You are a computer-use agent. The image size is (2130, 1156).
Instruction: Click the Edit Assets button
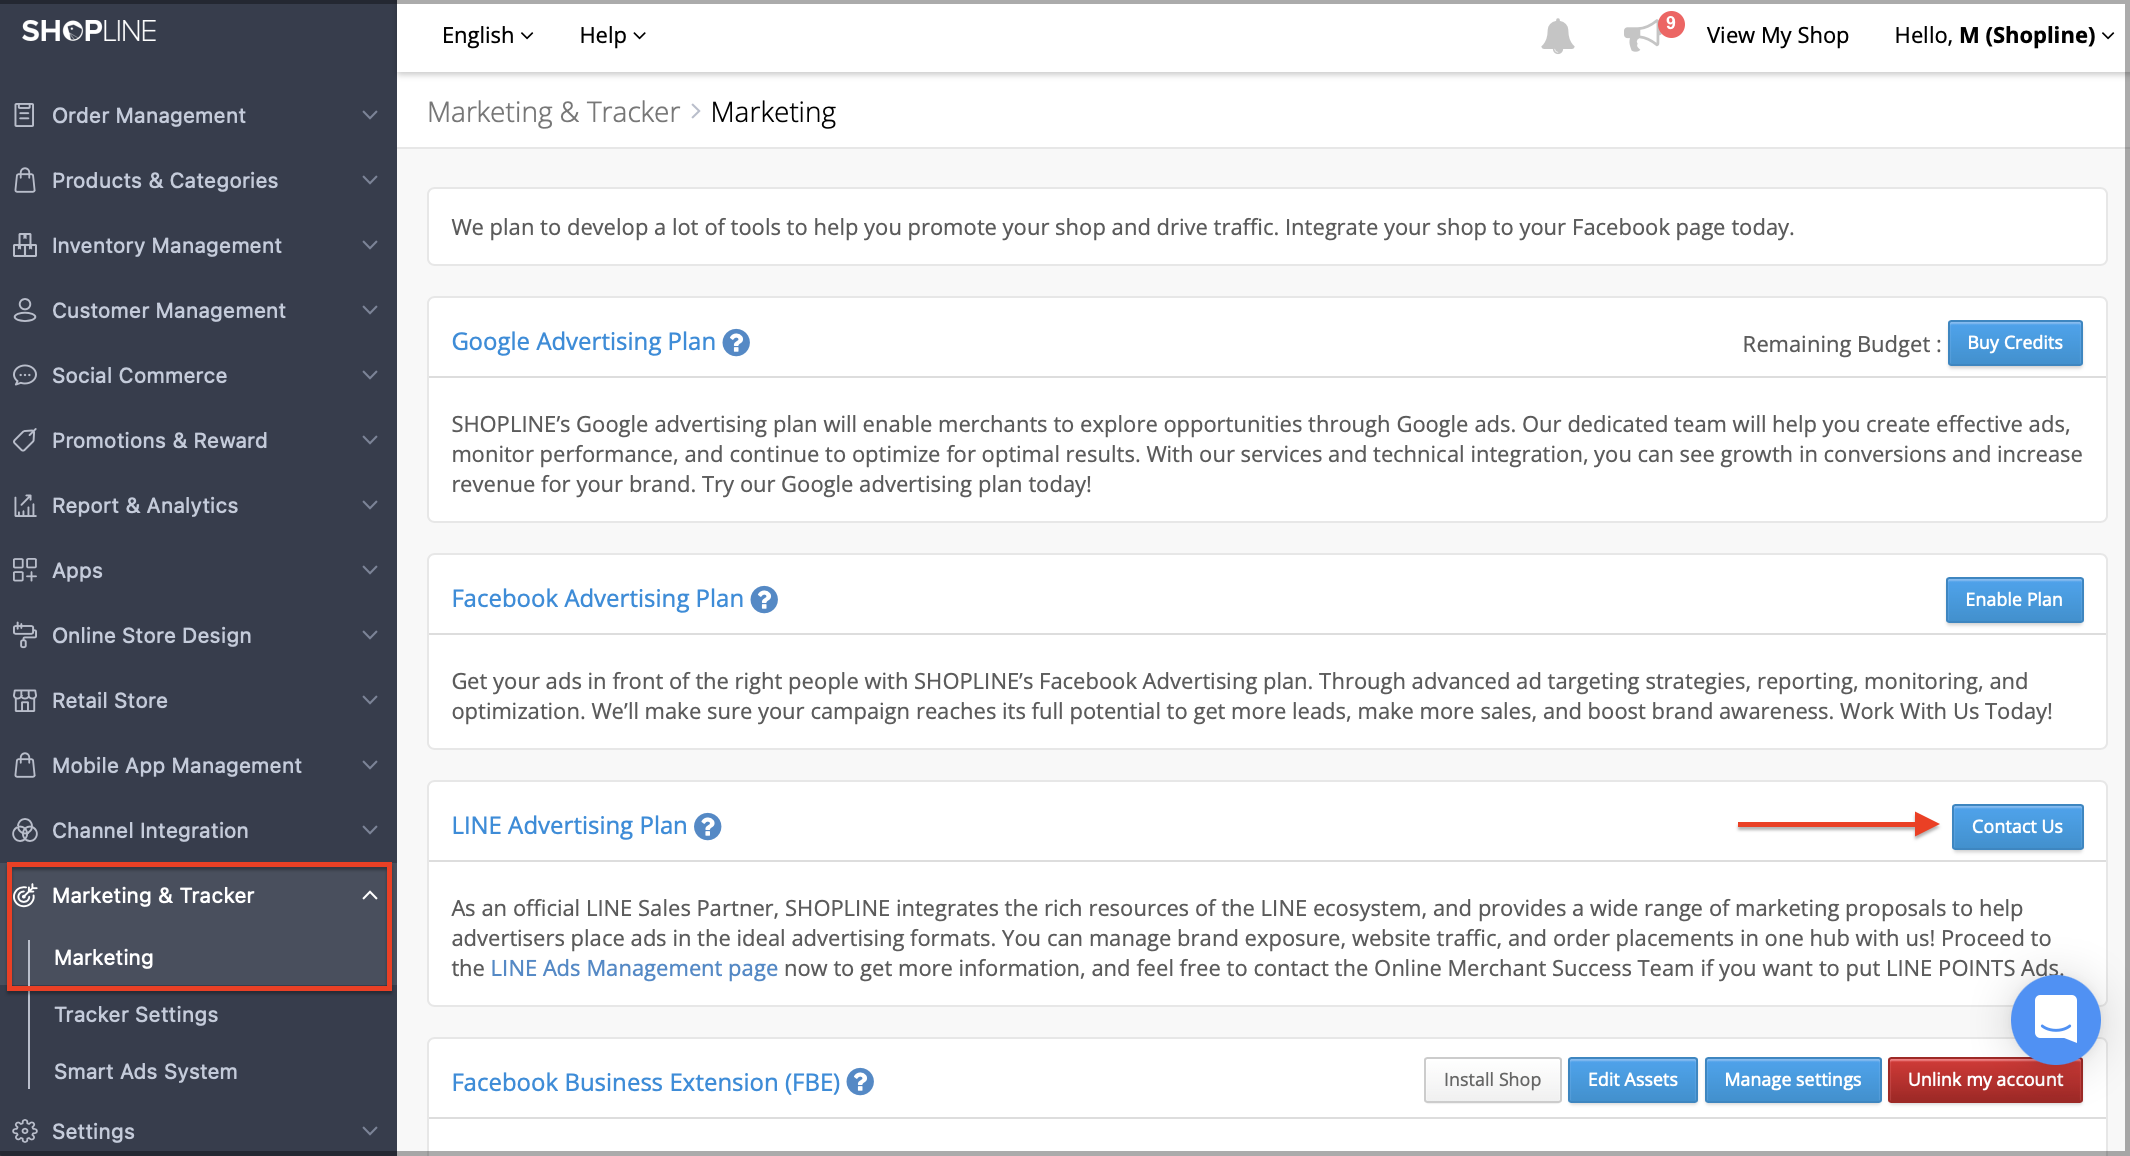(x=1632, y=1080)
